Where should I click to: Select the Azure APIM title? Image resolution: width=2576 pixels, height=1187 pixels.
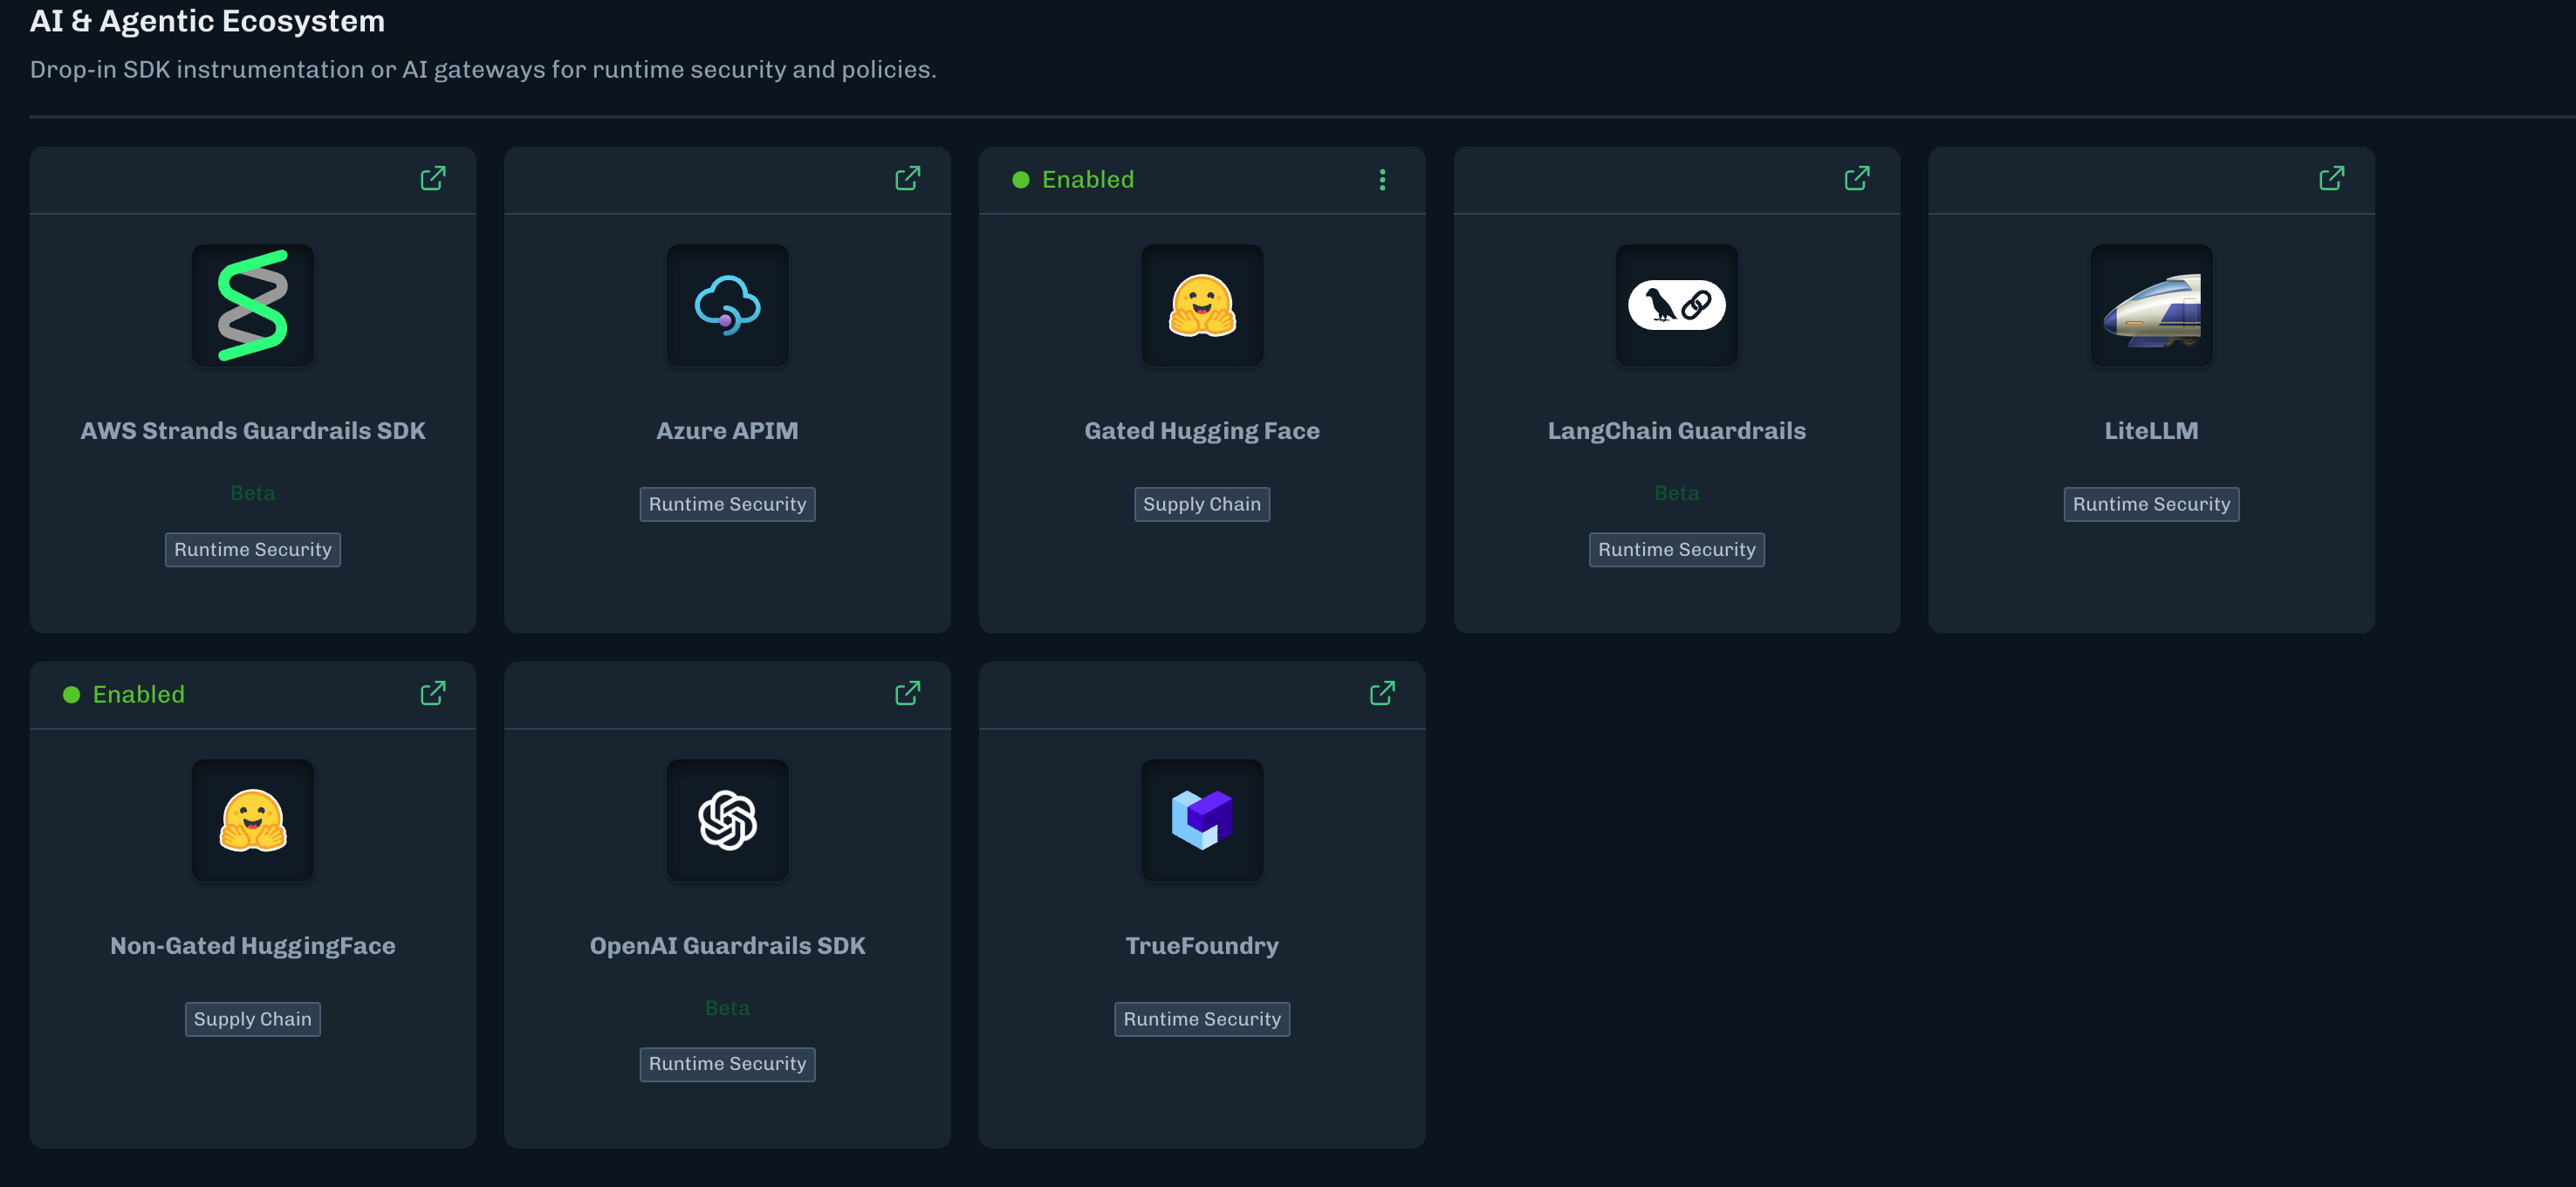pyautogui.click(x=728, y=431)
